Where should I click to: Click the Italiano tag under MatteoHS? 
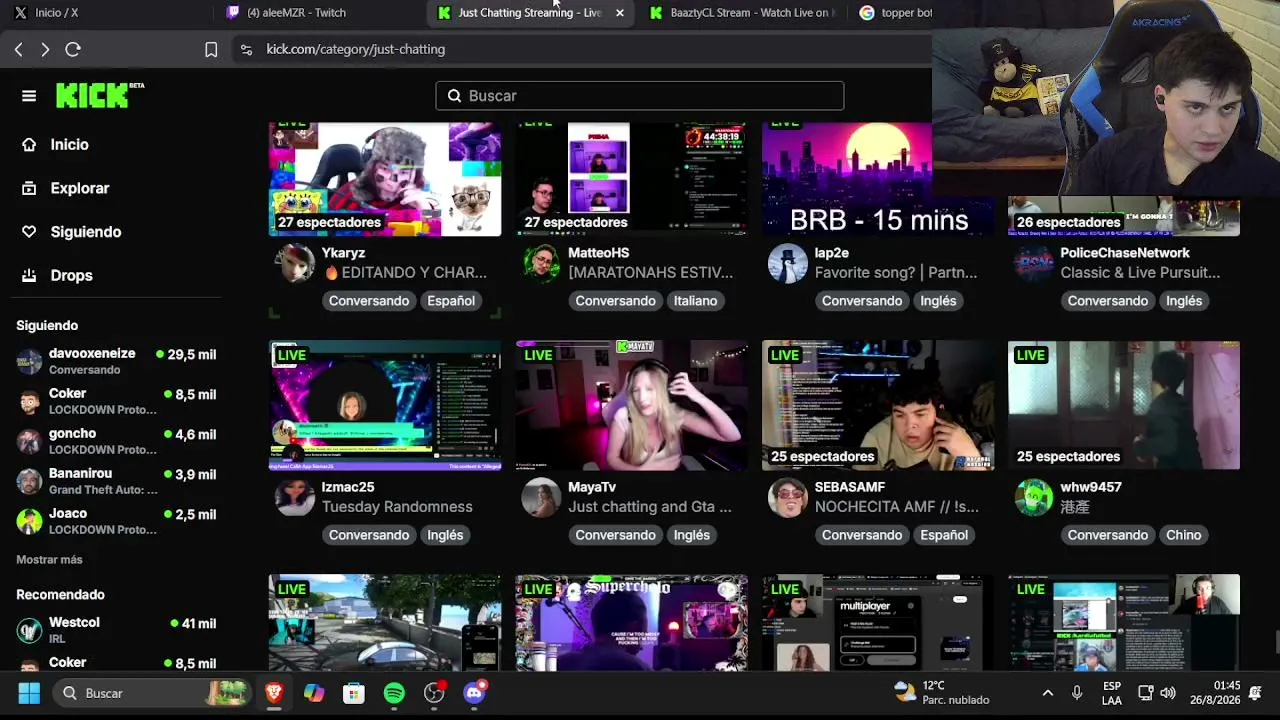click(695, 301)
